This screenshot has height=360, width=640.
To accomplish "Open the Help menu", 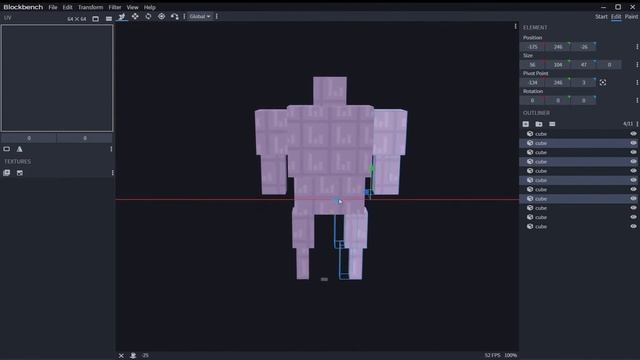I will pyautogui.click(x=149, y=7).
